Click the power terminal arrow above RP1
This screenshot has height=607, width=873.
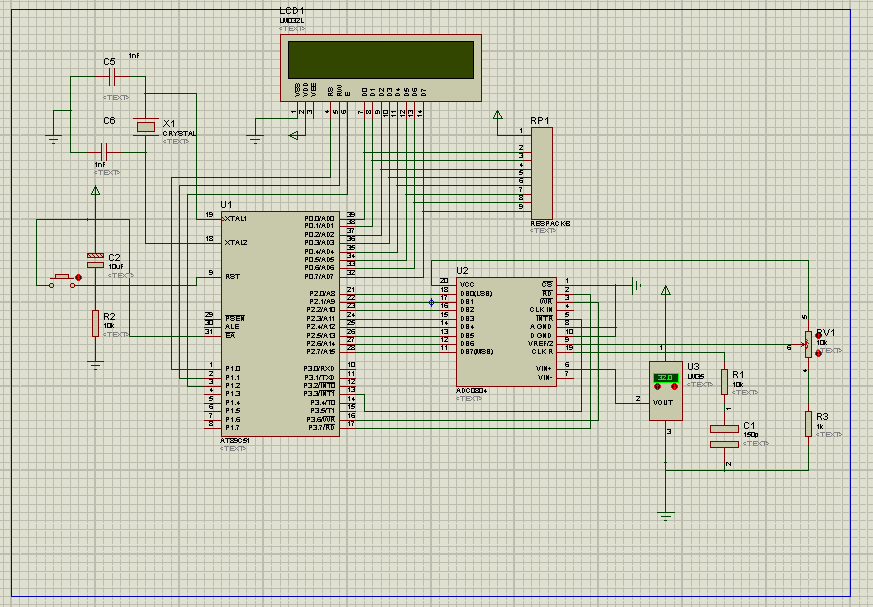click(x=497, y=116)
